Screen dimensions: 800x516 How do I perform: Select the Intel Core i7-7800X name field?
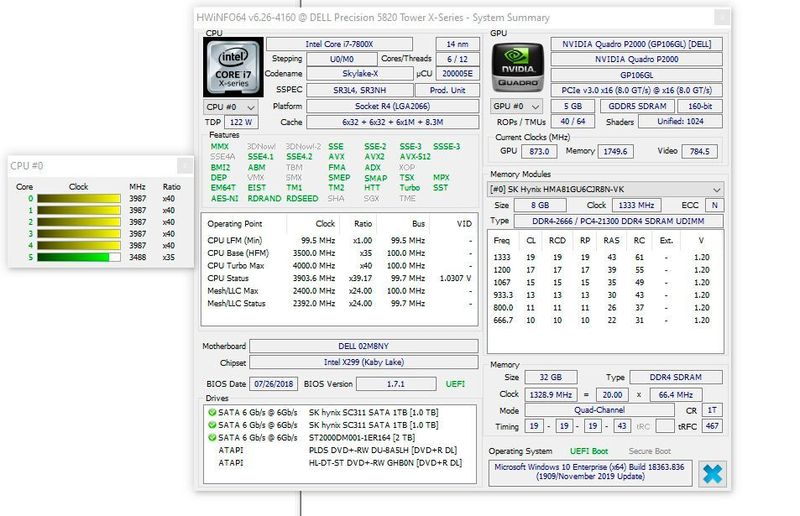(x=339, y=44)
